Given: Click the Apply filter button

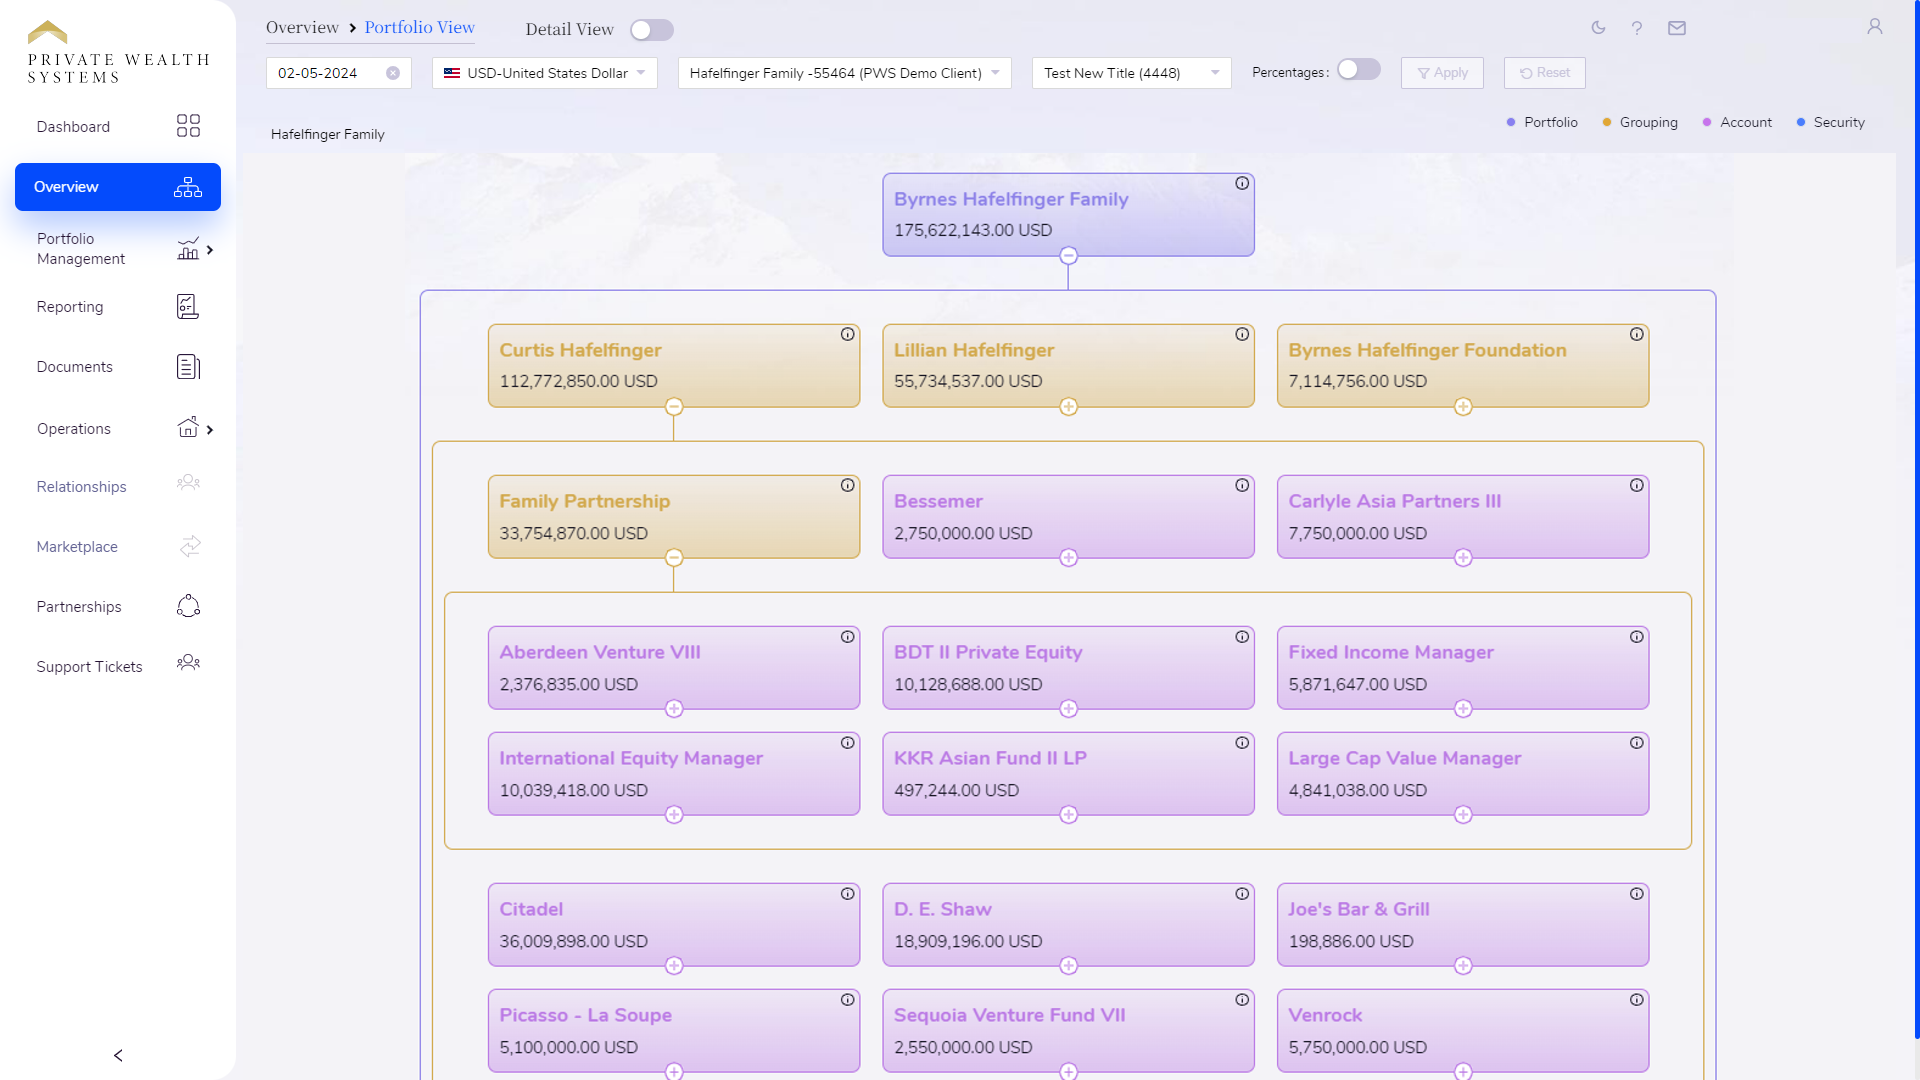Looking at the screenshot, I should pyautogui.click(x=1442, y=73).
